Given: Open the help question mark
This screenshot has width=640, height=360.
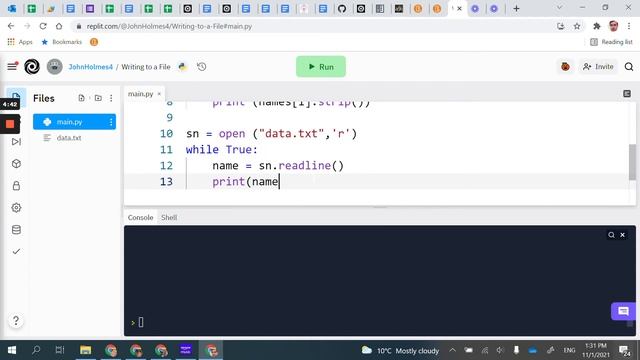Looking at the screenshot, I should tap(16, 320).
